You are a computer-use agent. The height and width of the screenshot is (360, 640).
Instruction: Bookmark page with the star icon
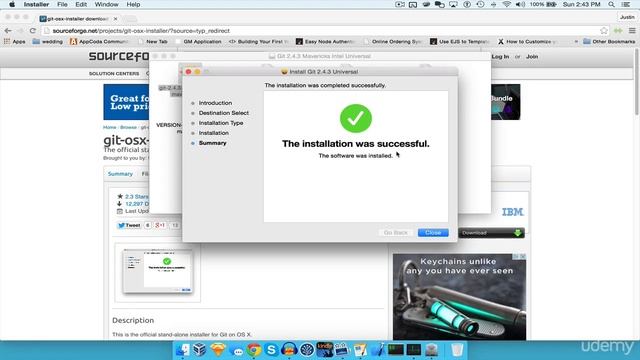[604, 31]
